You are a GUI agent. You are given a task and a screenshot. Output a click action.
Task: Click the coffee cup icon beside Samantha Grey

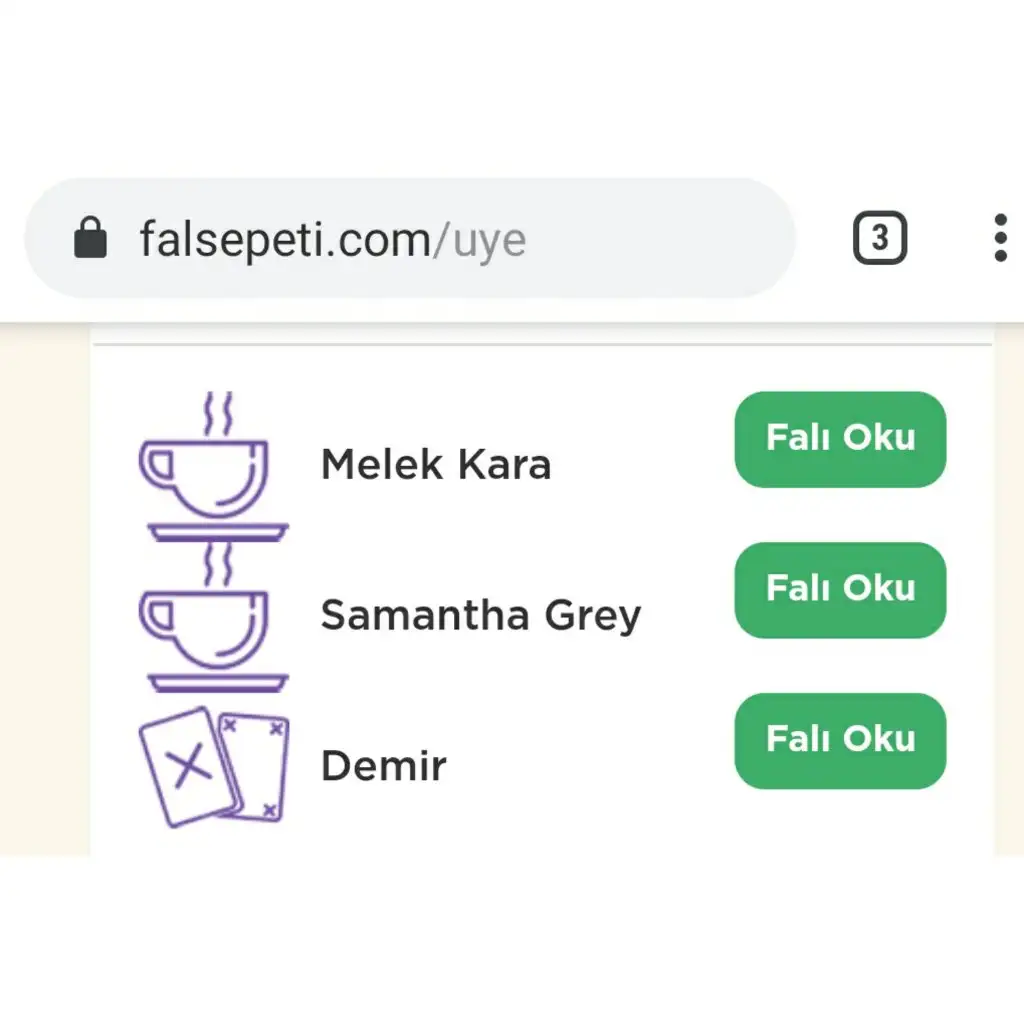(214, 617)
